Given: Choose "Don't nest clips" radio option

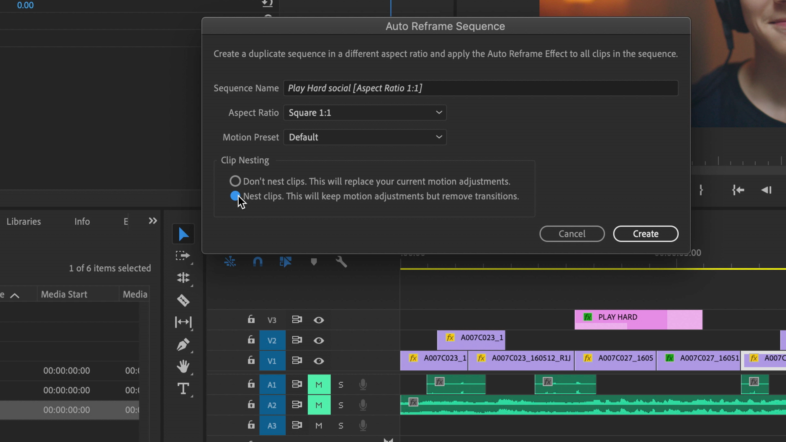Looking at the screenshot, I should [x=236, y=181].
